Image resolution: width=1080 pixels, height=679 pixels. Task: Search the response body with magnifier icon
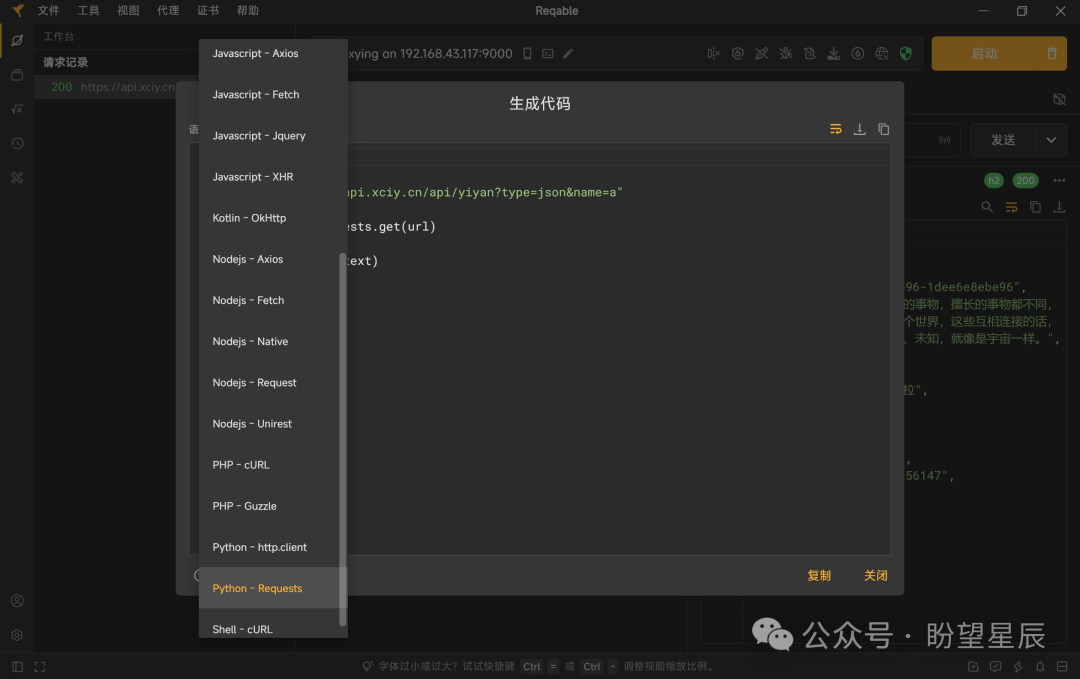987,207
